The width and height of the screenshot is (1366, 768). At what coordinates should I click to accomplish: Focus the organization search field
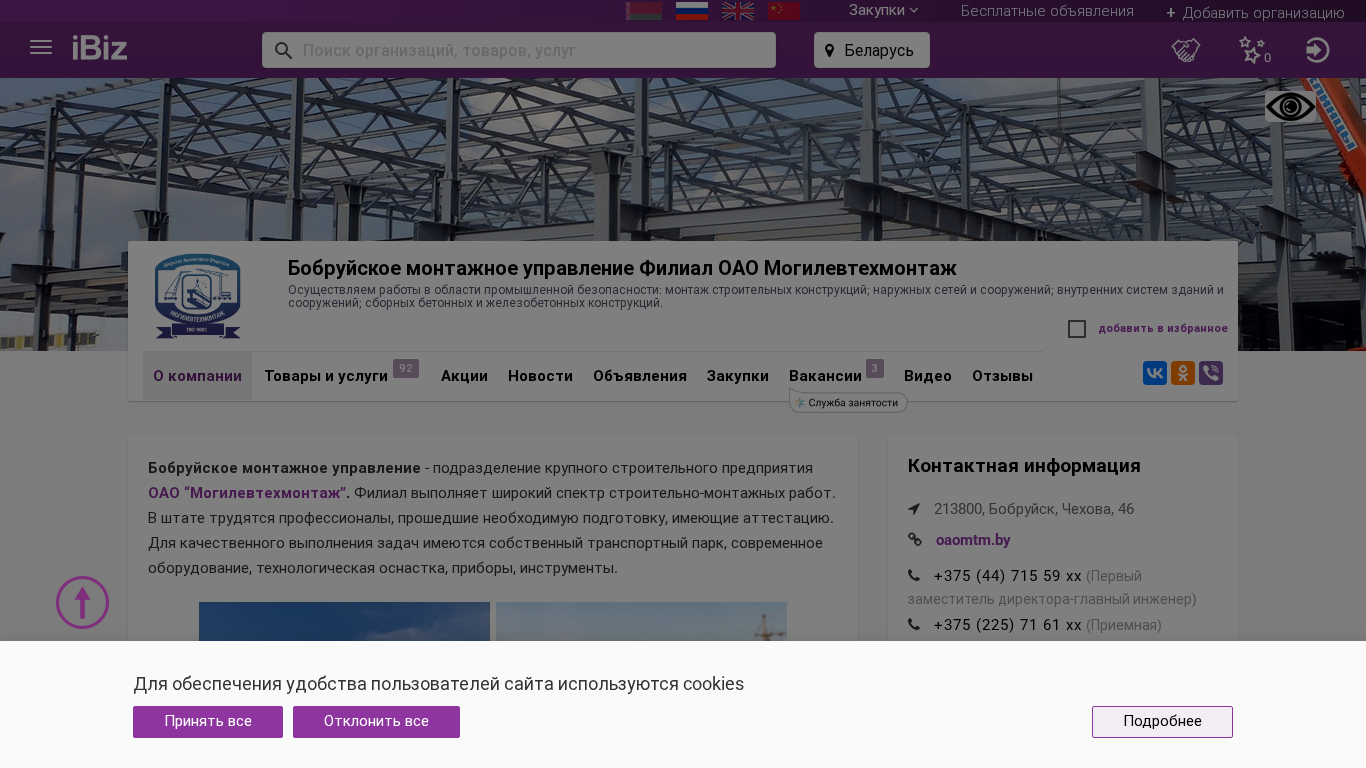519,50
